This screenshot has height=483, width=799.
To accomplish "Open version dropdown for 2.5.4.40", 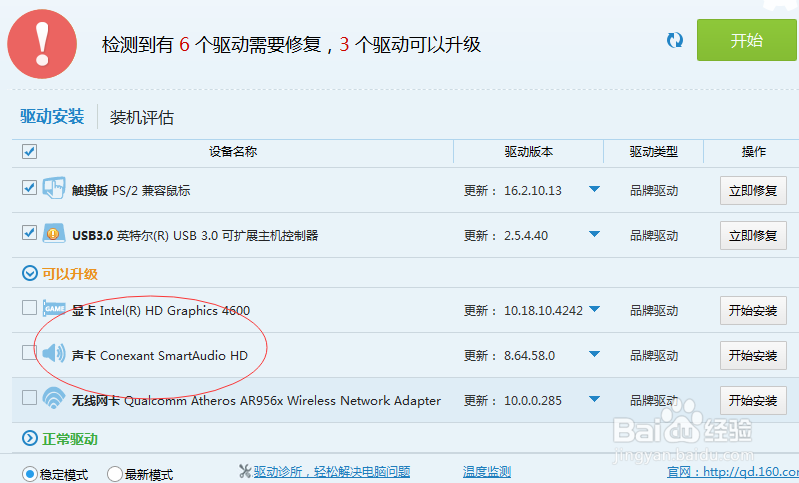I will click(594, 234).
